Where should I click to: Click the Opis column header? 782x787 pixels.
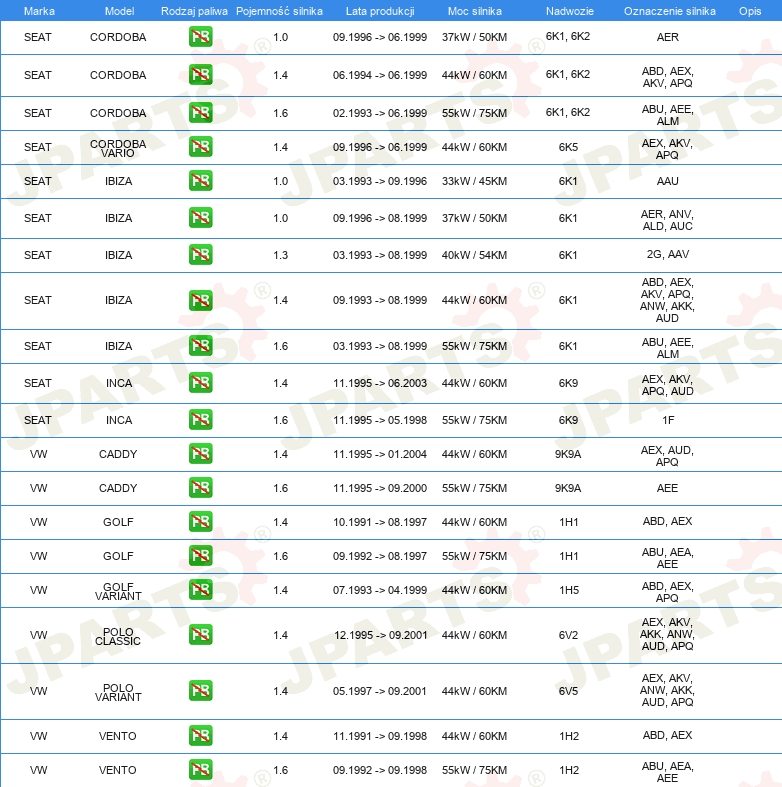750,11
